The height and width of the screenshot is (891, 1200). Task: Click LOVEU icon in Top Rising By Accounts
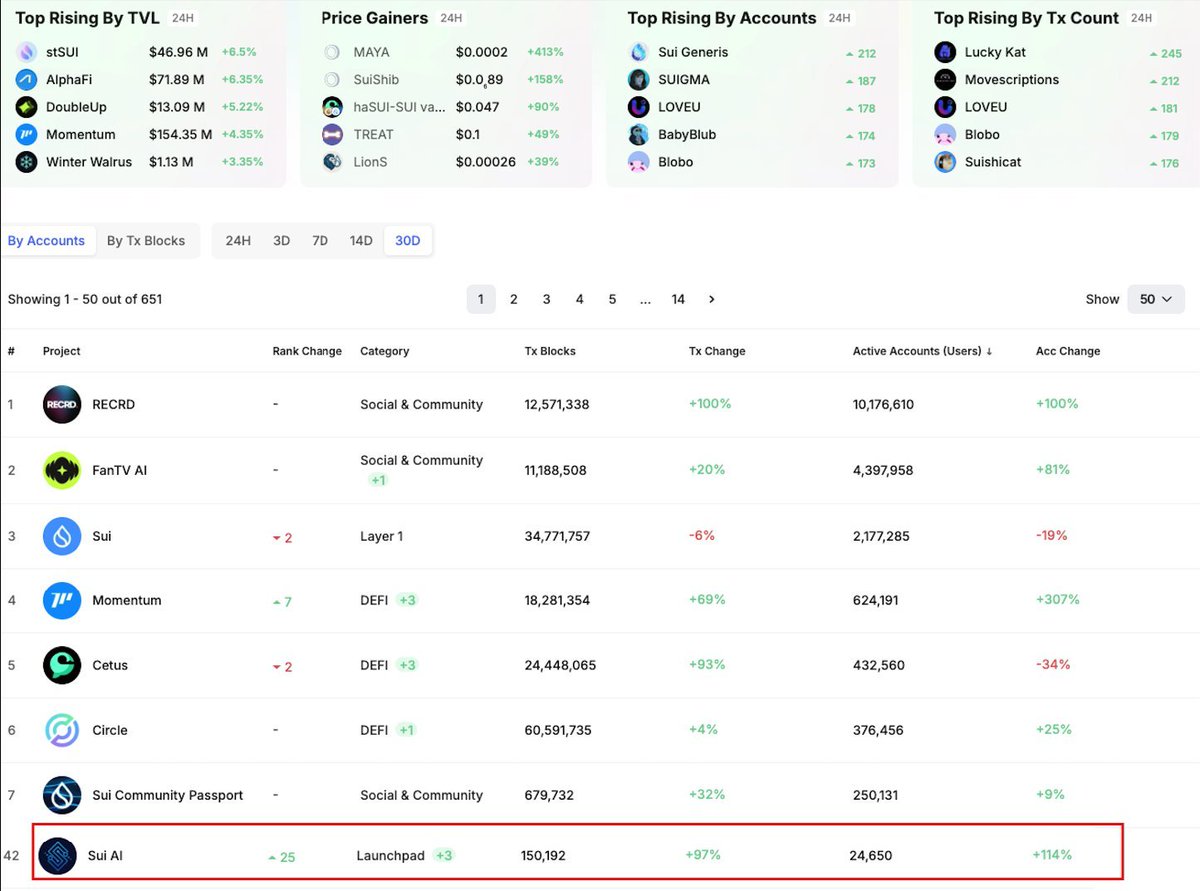639,107
